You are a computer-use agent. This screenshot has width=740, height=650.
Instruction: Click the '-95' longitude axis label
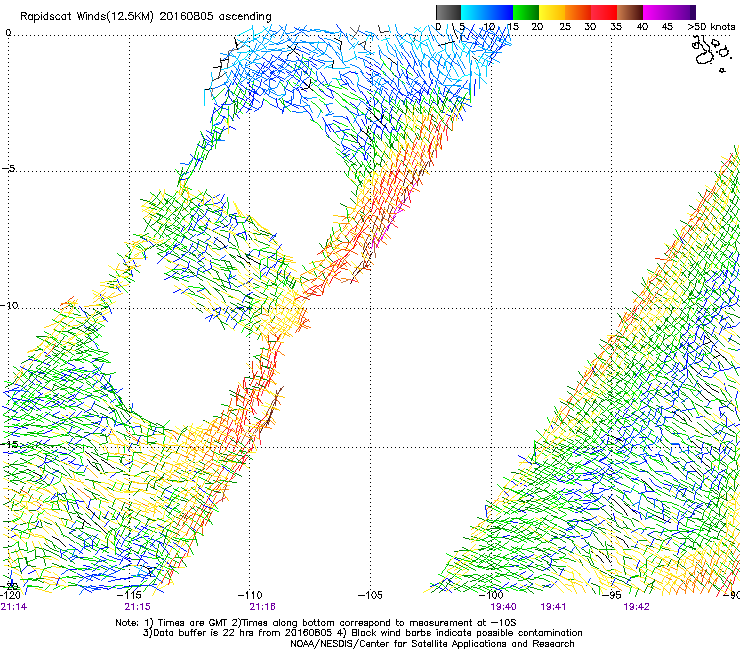pos(612,595)
